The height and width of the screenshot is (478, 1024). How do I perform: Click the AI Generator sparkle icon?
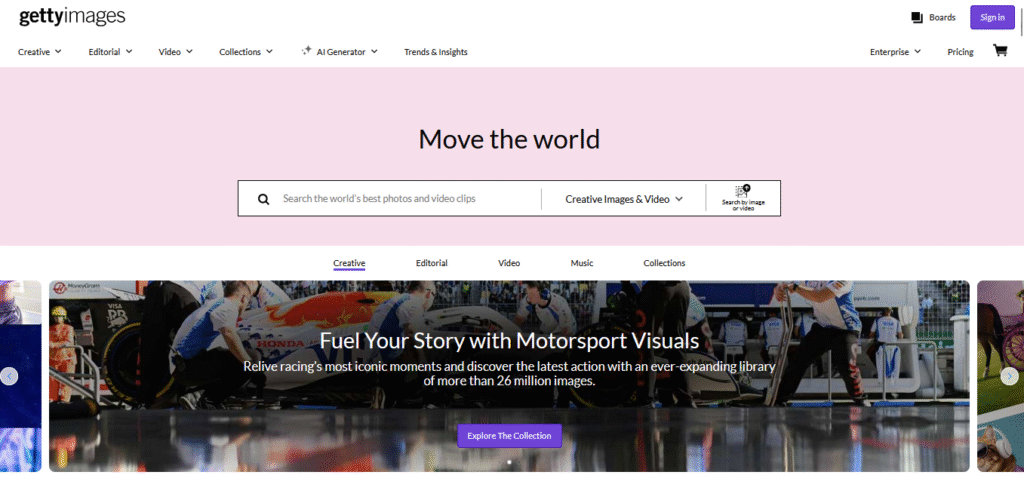(x=306, y=51)
